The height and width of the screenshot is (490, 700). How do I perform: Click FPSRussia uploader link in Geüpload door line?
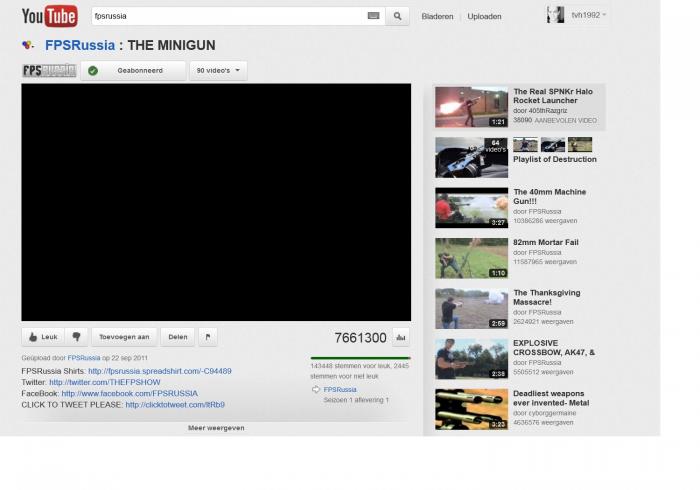point(83,358)
